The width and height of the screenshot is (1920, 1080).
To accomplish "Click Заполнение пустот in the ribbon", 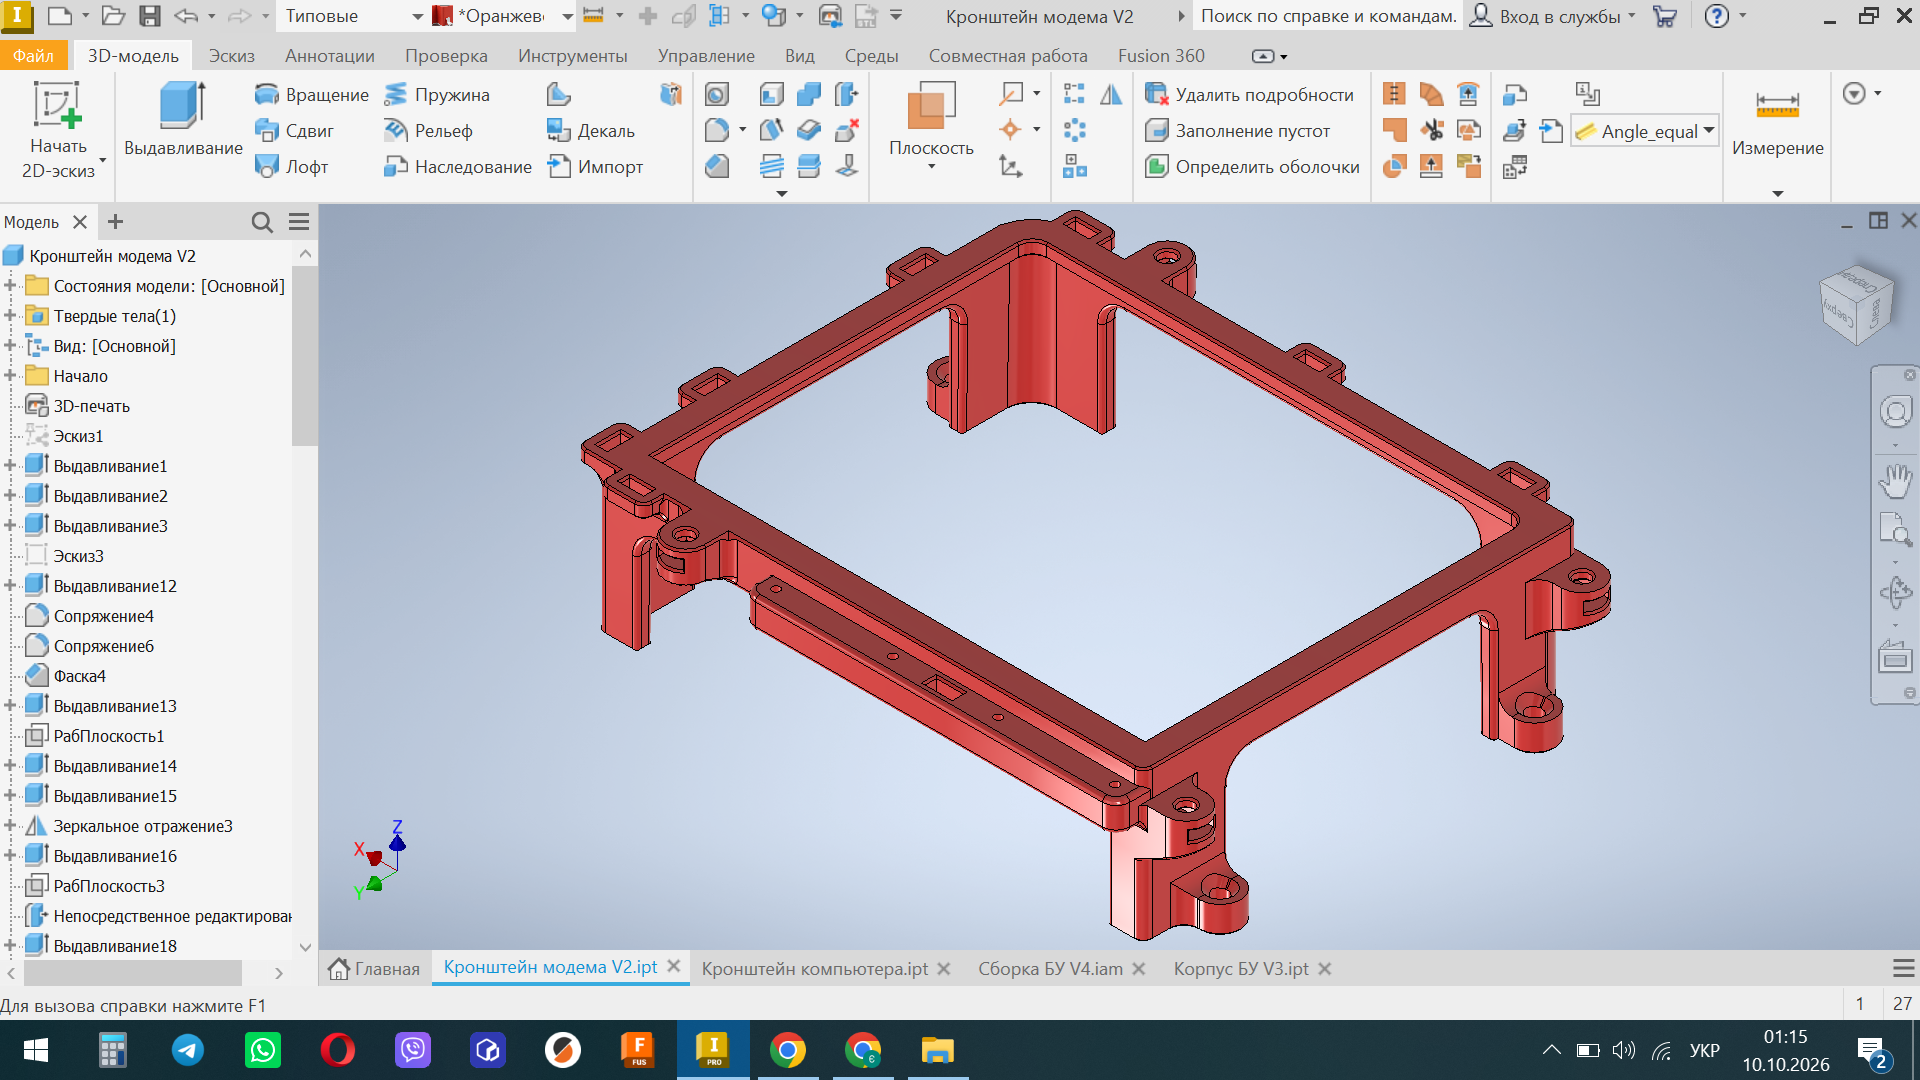I will [x=1237, y=131].
